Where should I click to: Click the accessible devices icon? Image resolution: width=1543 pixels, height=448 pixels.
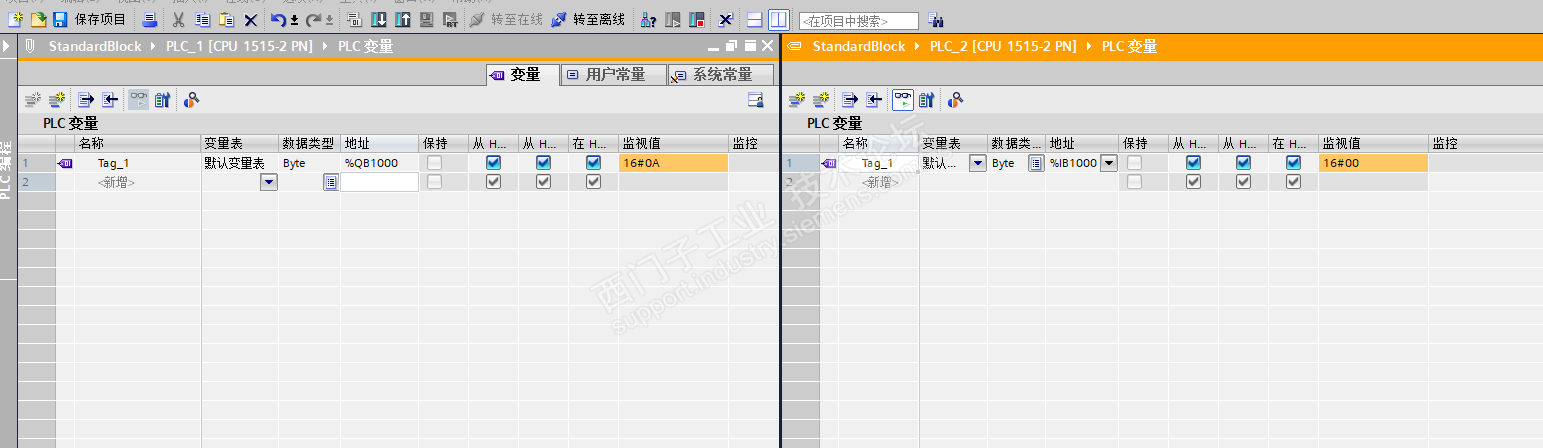(648, 19)
